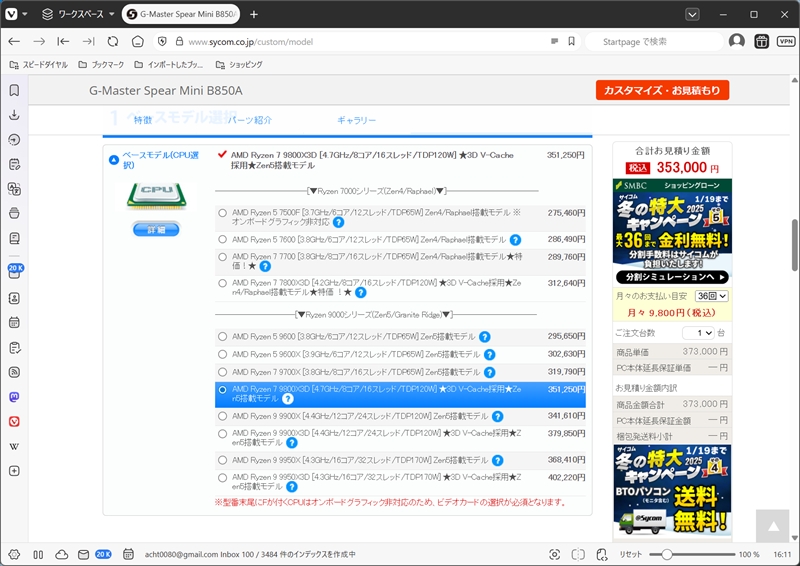800x566 pixels.
Task: Open the Bookmarks panel in sidebar
Action: point(14,90)
